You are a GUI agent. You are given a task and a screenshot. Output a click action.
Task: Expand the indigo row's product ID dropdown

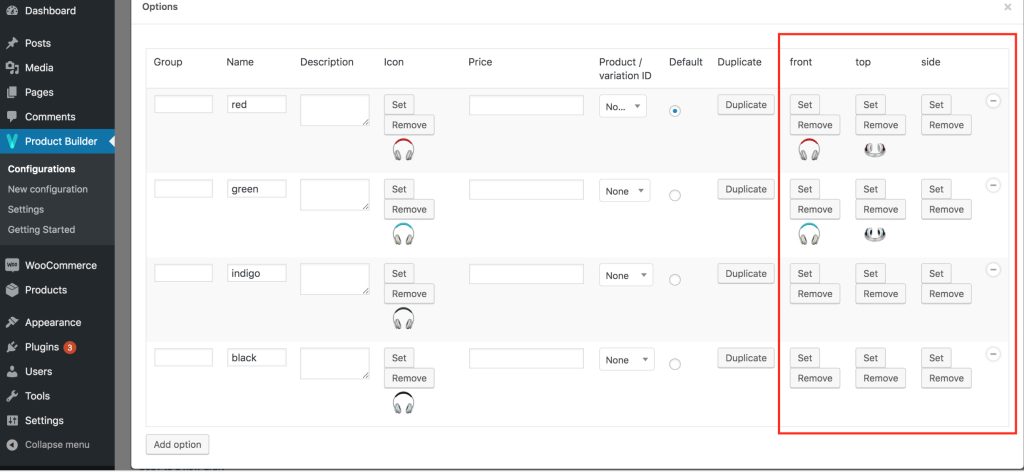626,275
